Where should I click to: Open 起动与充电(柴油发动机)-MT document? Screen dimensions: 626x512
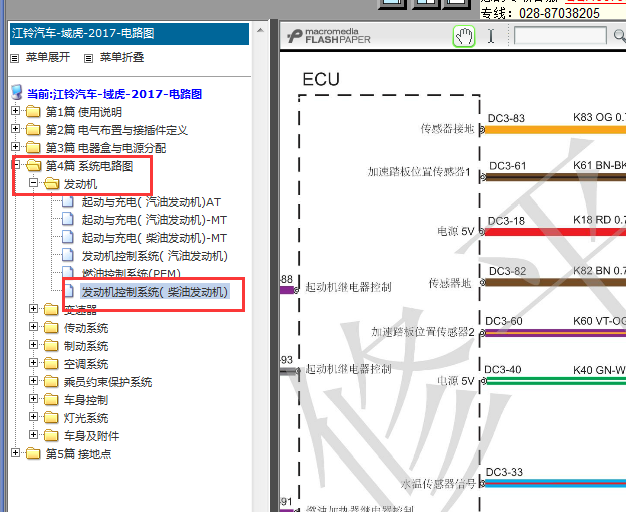pos(154,238)
